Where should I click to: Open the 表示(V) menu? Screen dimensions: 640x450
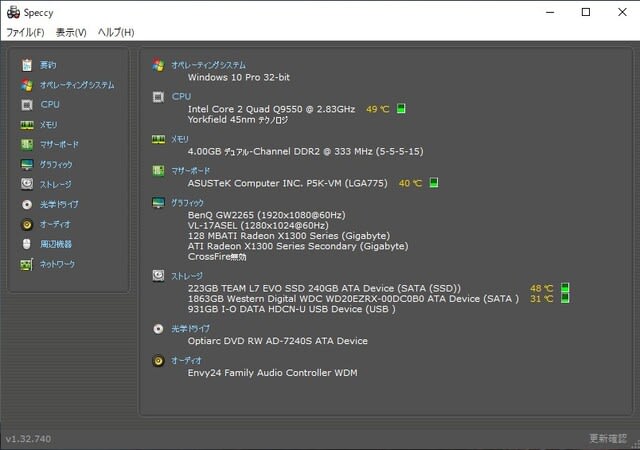point(71,32)
